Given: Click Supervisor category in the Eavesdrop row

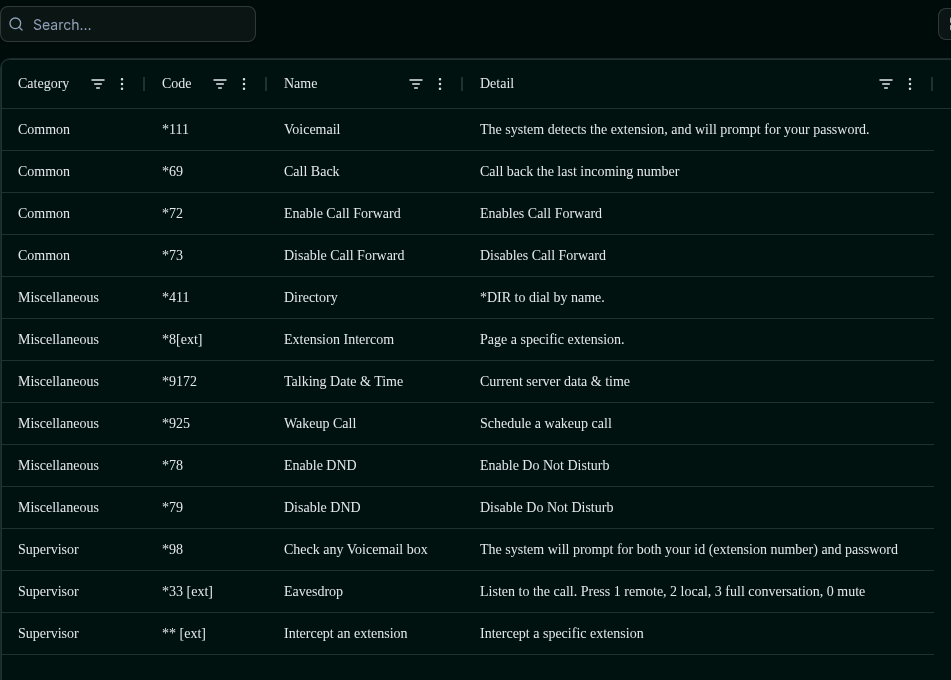Looking at the screenshot, I should (49, 591).
